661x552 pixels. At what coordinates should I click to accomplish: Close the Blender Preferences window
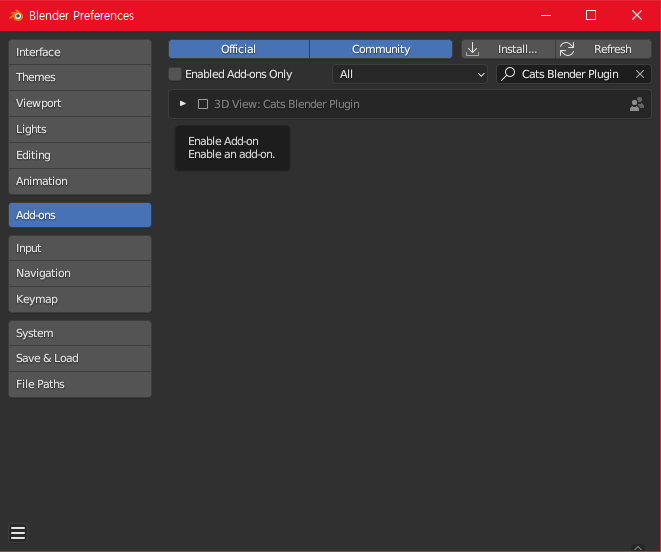coord(637,16)
